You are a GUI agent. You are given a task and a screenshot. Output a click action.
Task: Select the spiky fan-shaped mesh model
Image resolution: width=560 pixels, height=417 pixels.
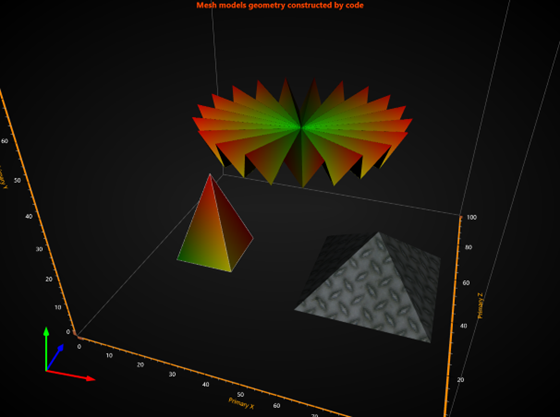[x=302, y=132]
